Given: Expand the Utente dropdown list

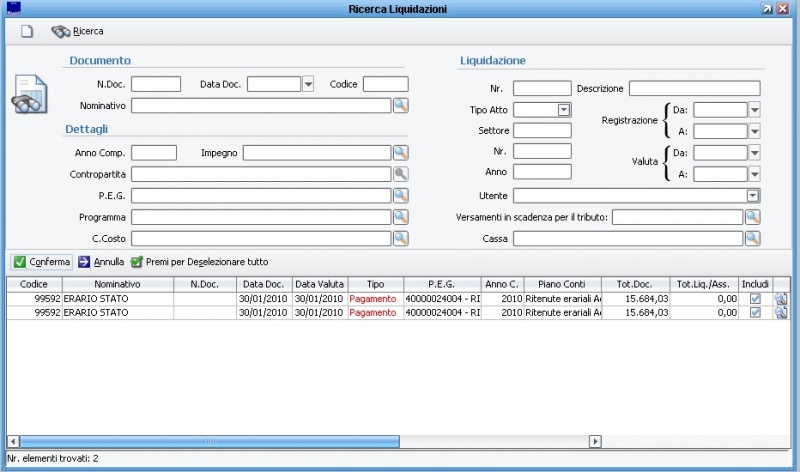Looking at the screenshot, I should coord(752,195).
